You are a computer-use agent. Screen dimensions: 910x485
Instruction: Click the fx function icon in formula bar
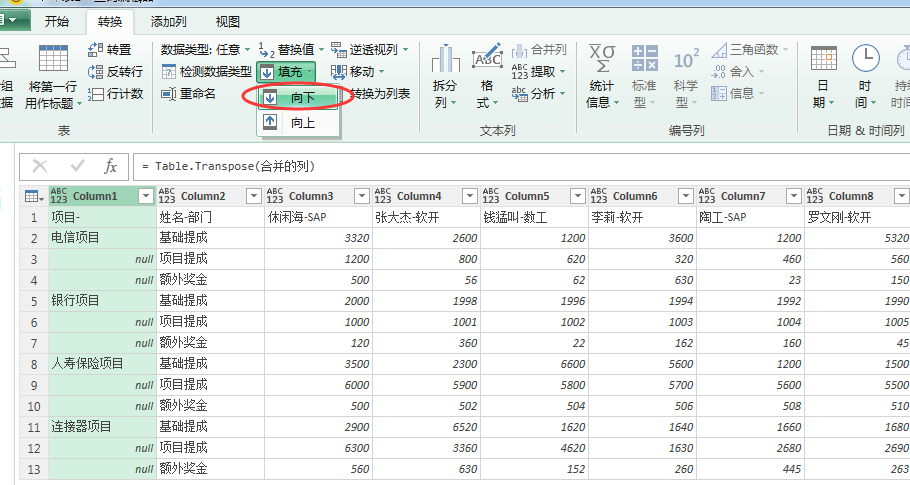pyautogui.click(x=110, y=167)
